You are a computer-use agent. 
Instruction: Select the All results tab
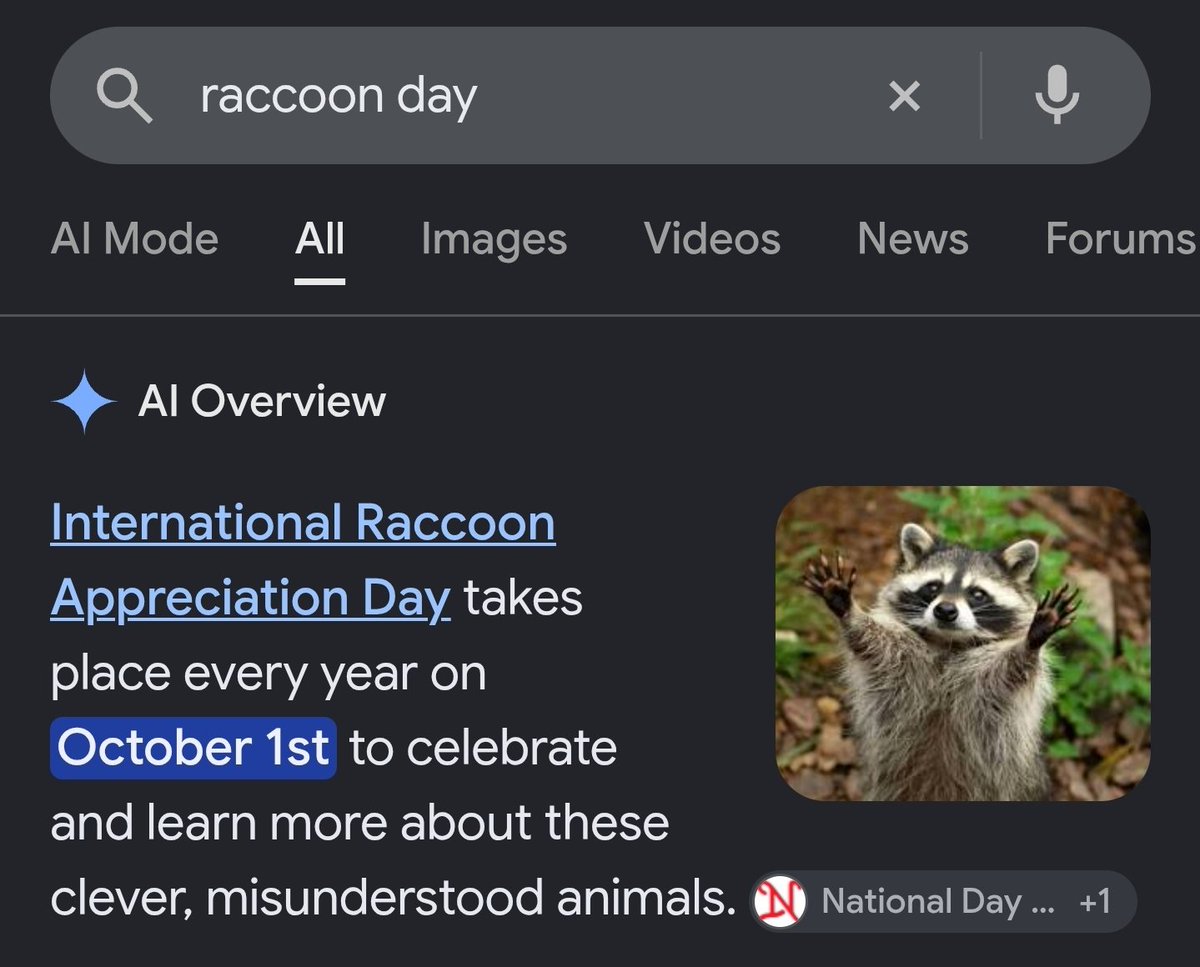[x=320, y=239]
